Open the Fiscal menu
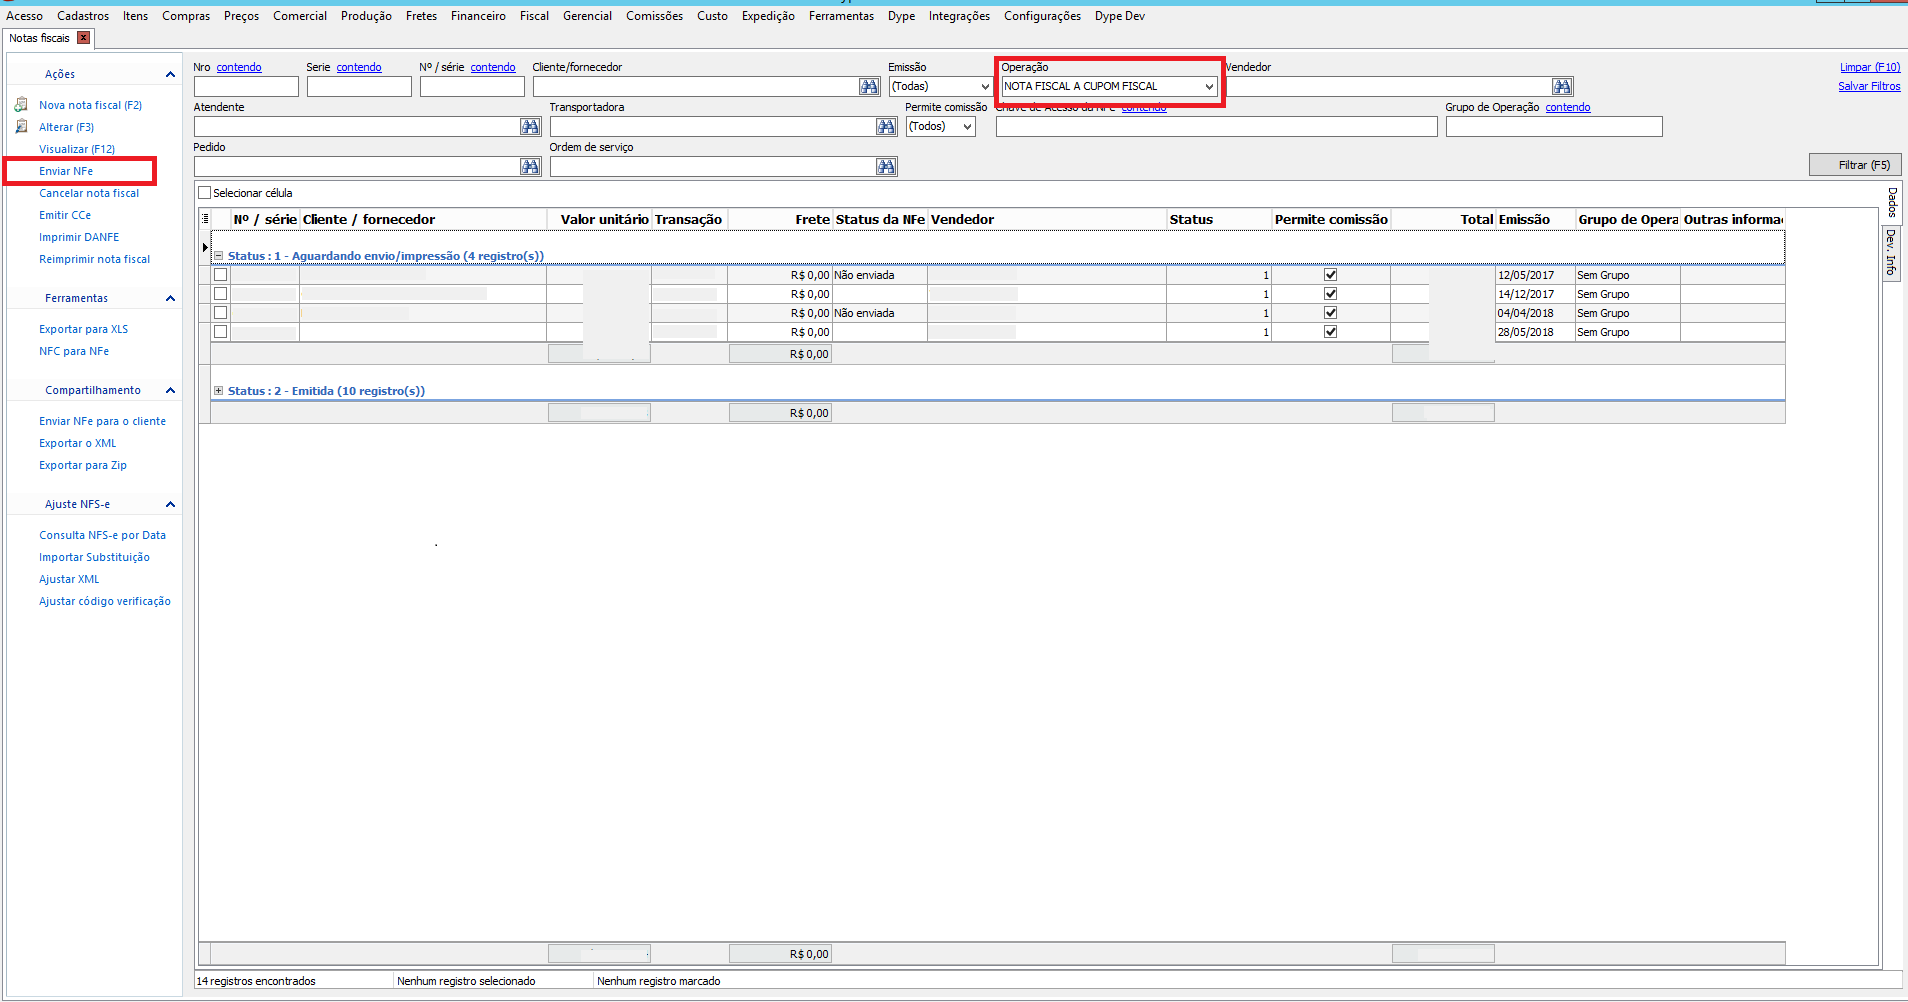The height and width of the screenshot is (1002, 1908). tap(534, 16)
